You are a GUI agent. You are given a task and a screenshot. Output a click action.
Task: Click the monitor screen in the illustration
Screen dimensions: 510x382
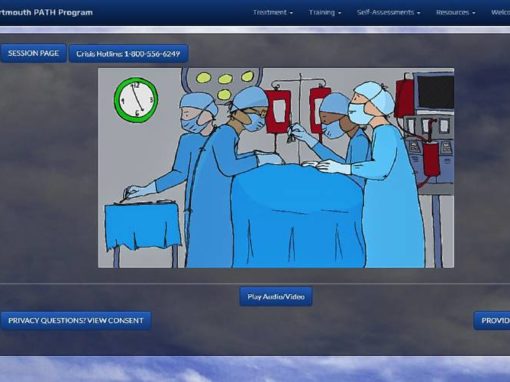435,91
